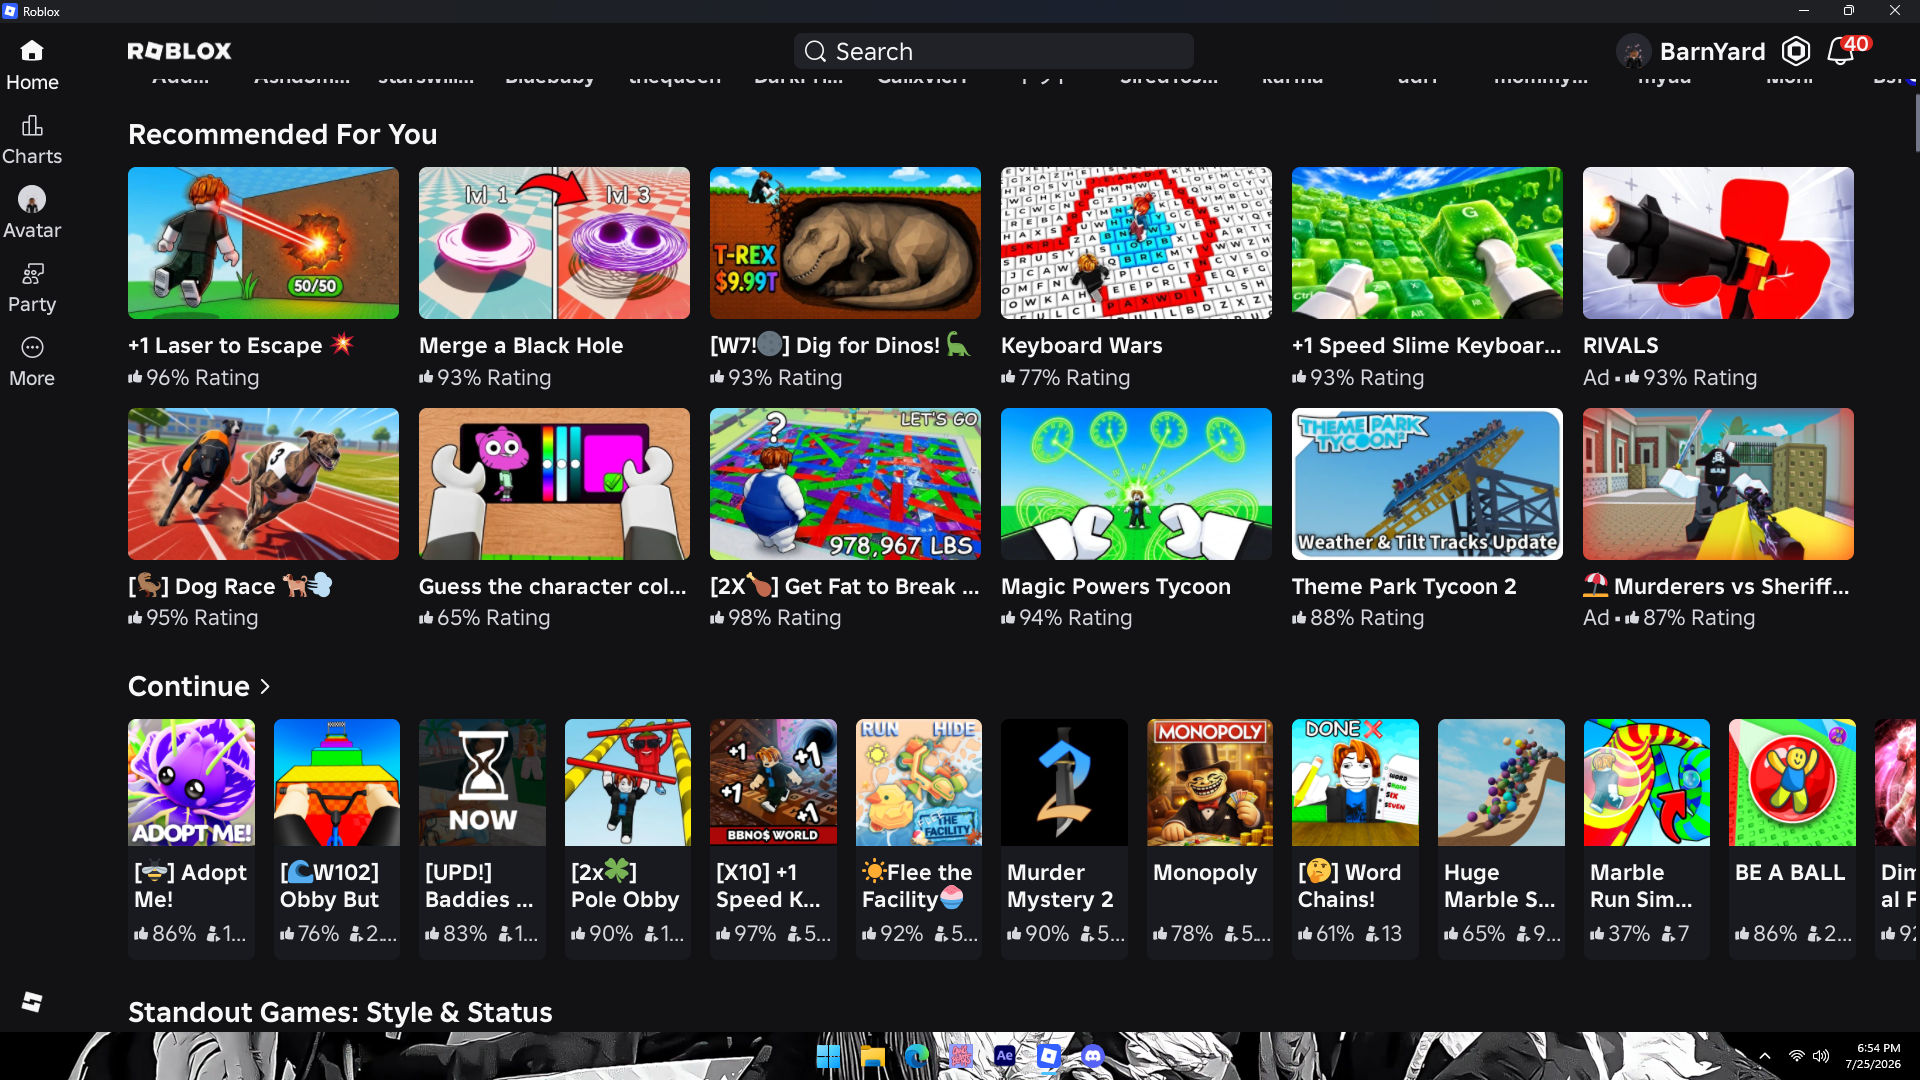Open the Baddies NOW hourglass thumbnail
Viewport: 1920px width, 1080px height.
tap(482, 782)
